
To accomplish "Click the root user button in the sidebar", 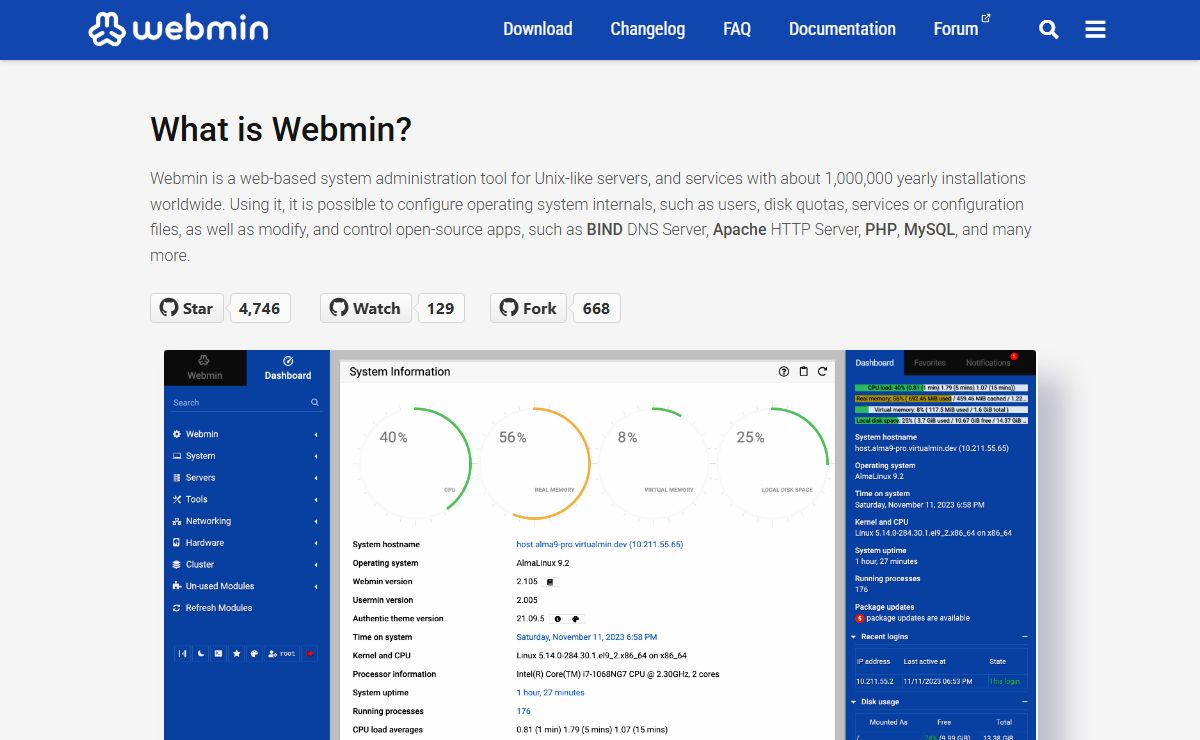I will (282, 653).
